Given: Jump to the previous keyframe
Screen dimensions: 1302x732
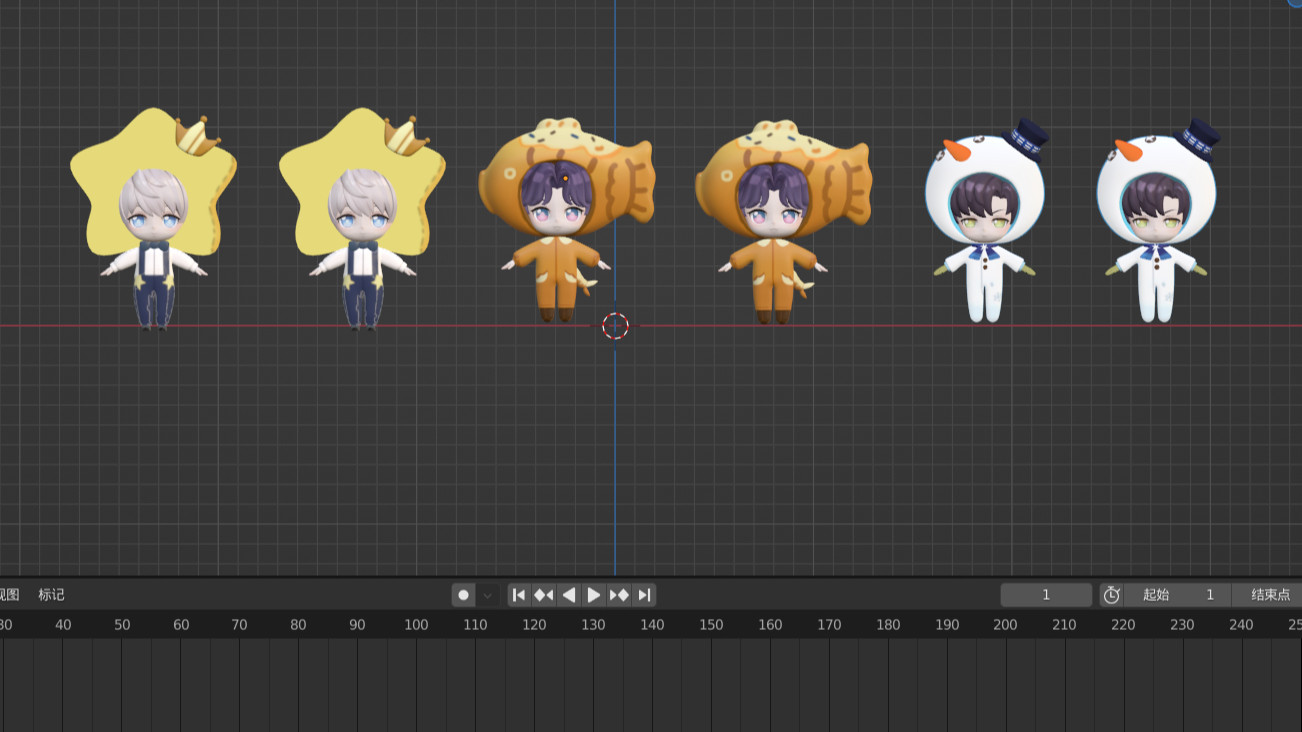Looking at the screenshot, I should [x=543, y=595].
